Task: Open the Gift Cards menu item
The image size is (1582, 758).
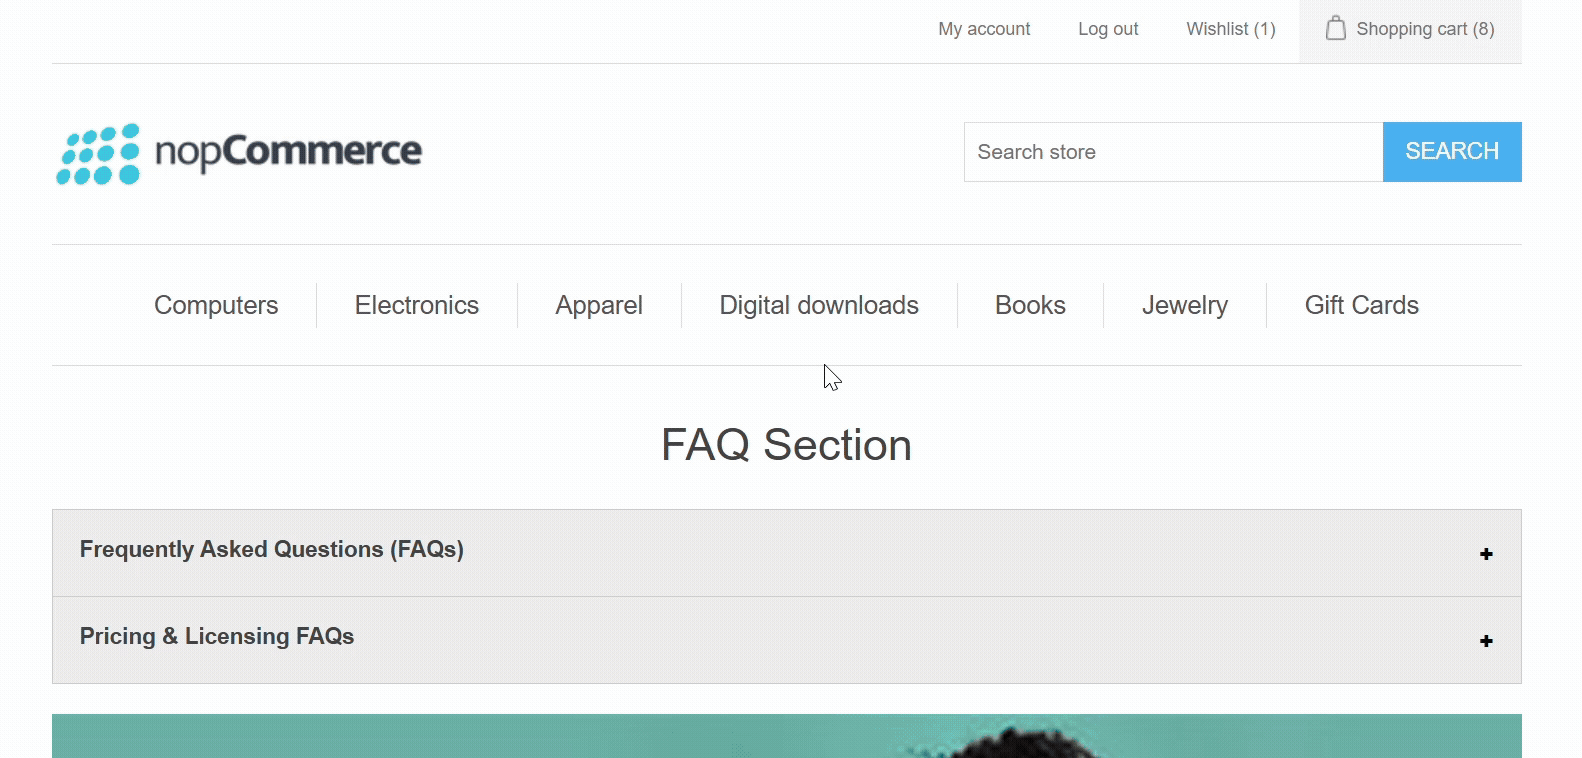Action: (1361, 305)
